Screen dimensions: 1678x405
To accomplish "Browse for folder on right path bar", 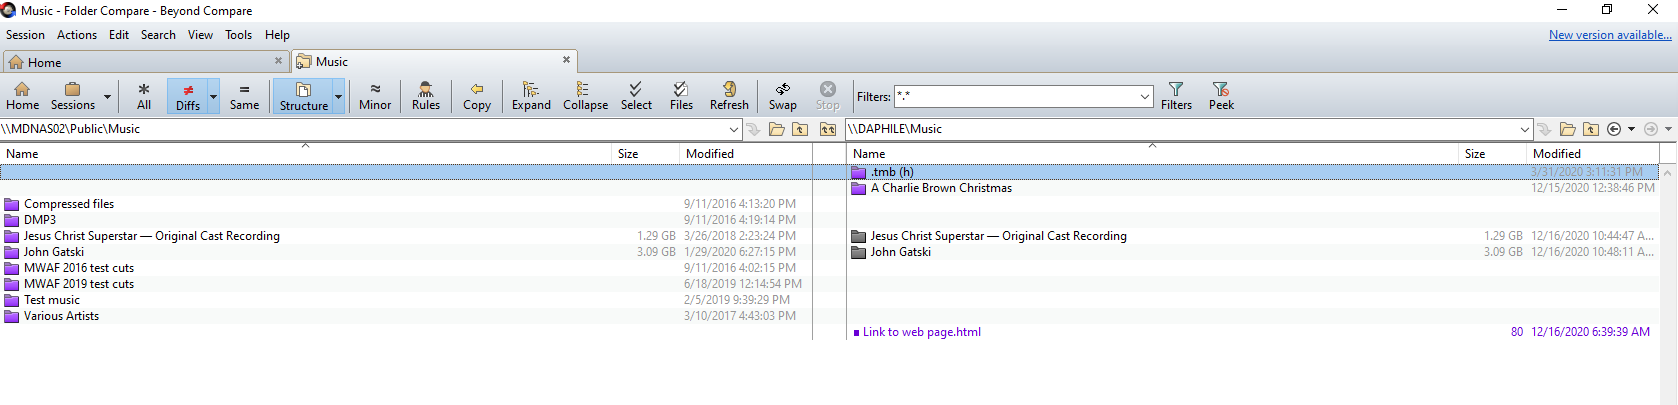I will click(1567, 129).
